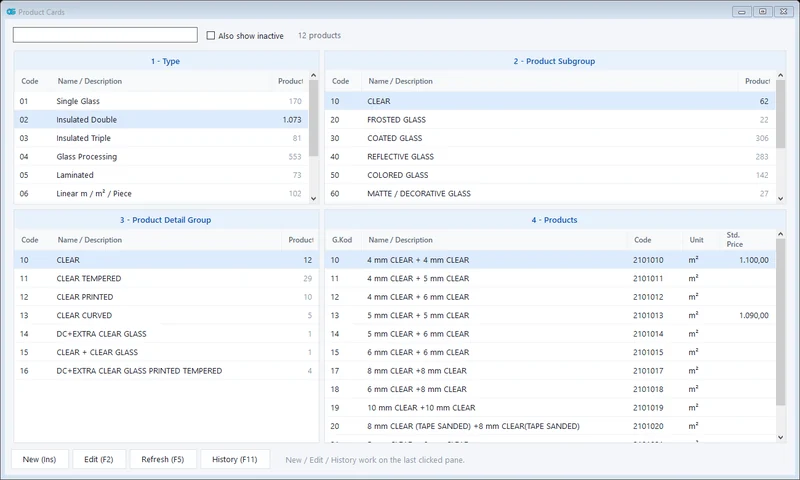Screen dimensions: 800x480
Task: Click the 1.073 product count cell
Action: (292, 119)
